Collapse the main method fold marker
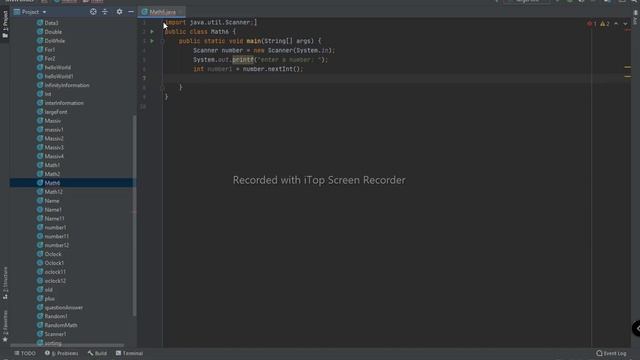 pyautogui.click(x=162, y=41)
